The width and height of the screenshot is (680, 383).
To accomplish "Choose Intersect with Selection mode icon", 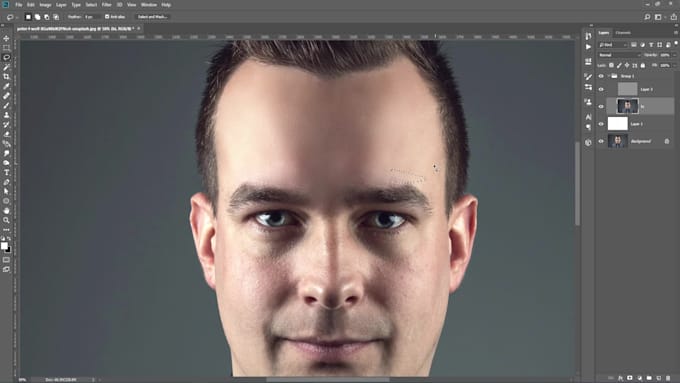I will click(56, 17).
